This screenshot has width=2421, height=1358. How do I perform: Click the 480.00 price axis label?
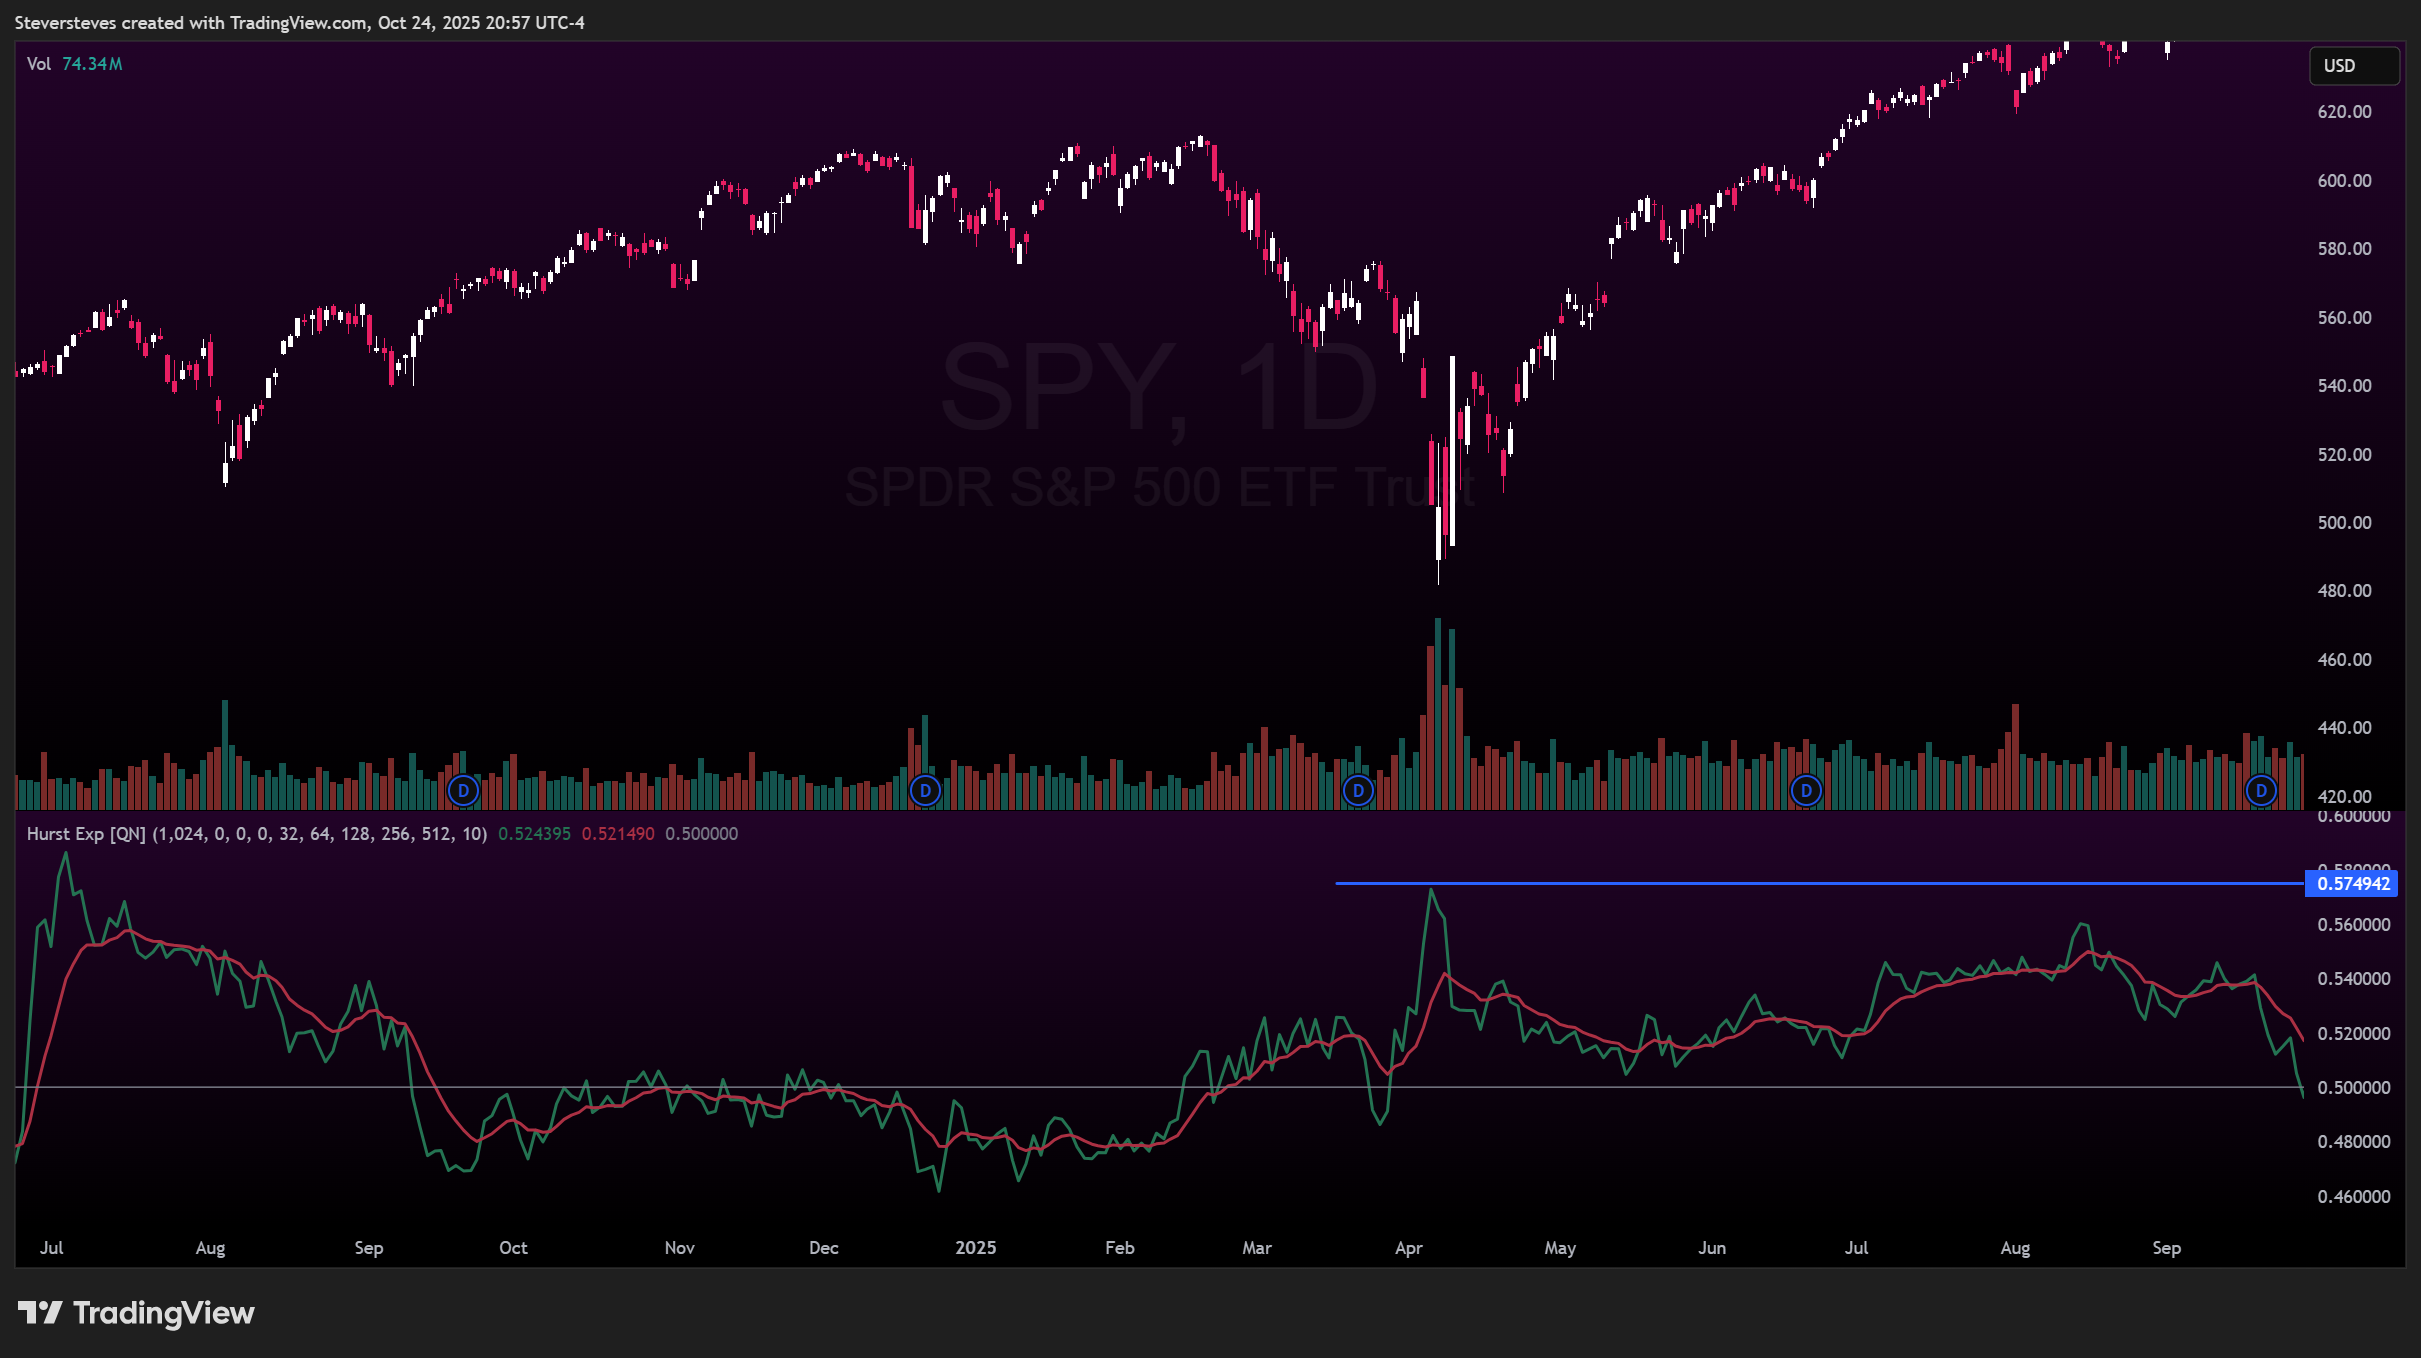[x=2344, y=591]
